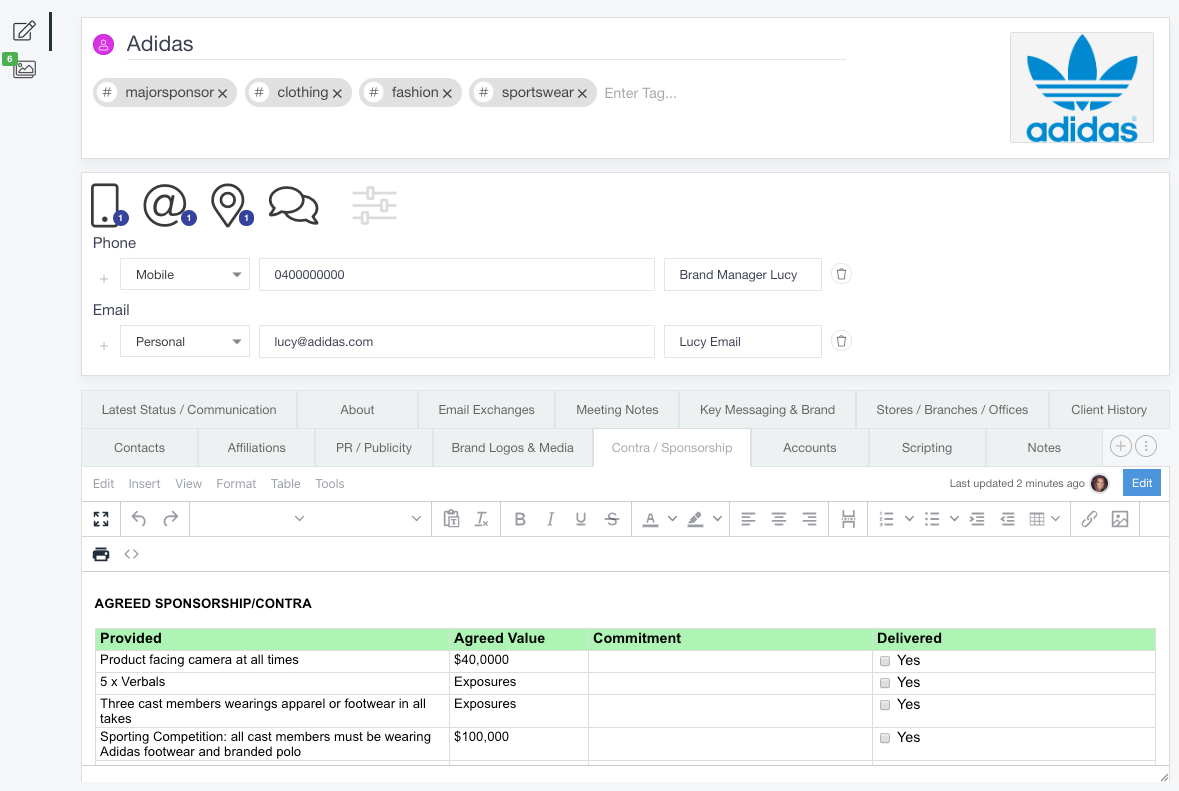Open the circled three-dots tab options
Viewport: 1179px width, 791px height.
click(1145, 446)
